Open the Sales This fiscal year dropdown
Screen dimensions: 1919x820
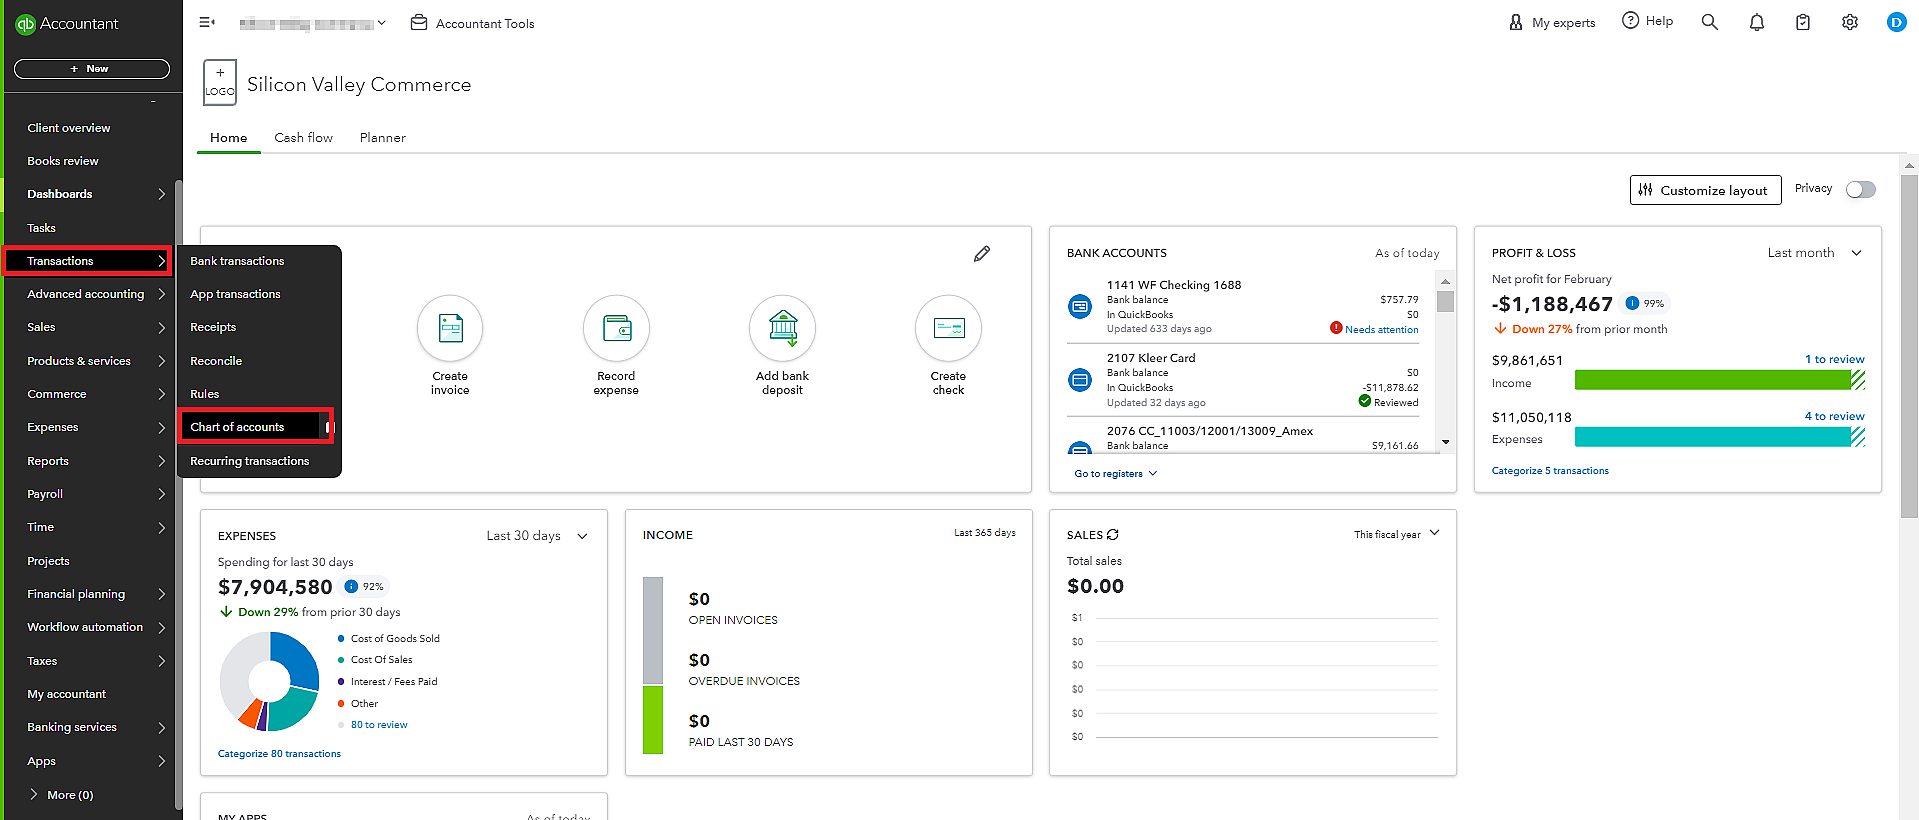click(x=1397, y=534)
